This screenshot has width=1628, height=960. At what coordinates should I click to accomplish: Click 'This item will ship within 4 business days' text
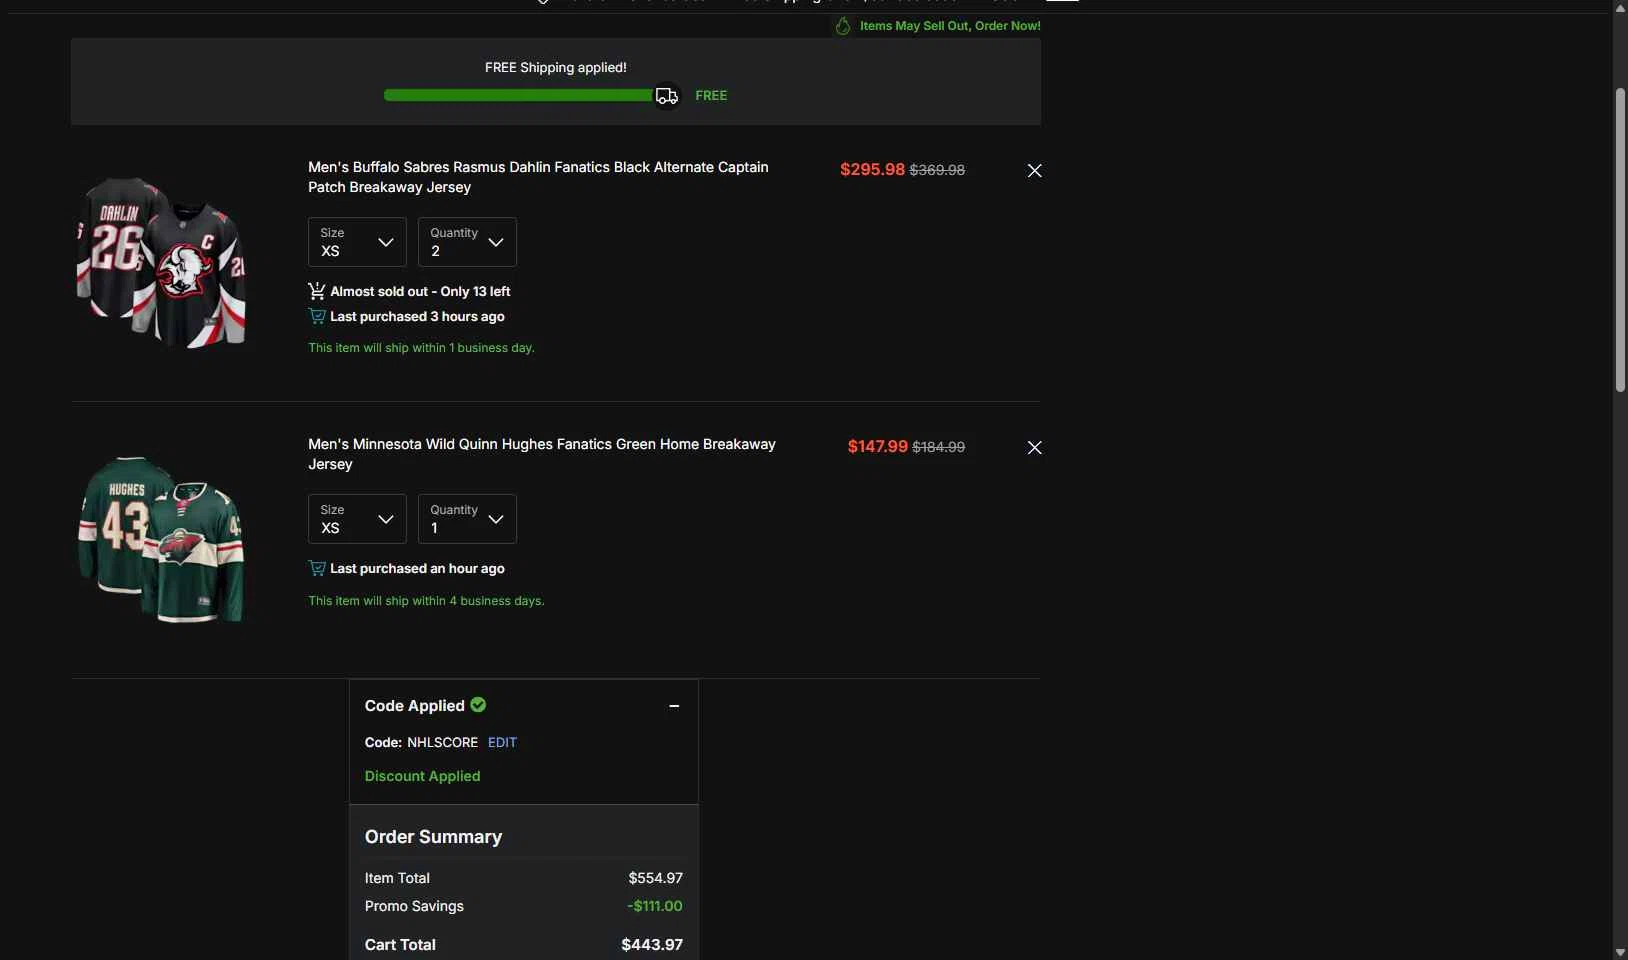[426, 601]
